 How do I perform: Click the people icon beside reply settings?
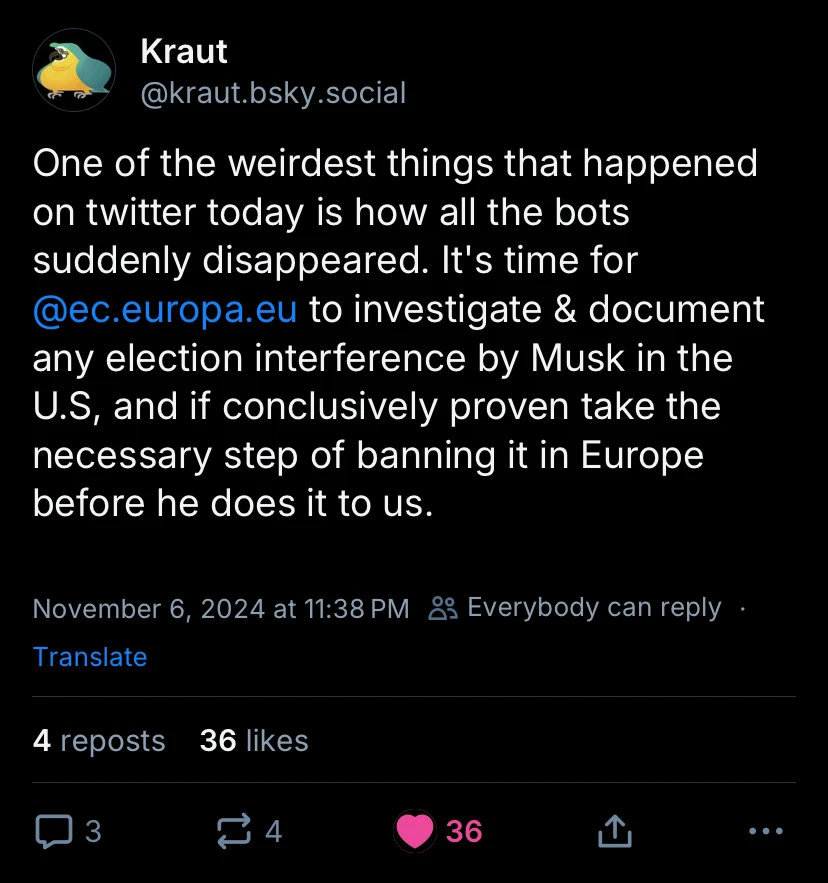click(x=442, y=608)
